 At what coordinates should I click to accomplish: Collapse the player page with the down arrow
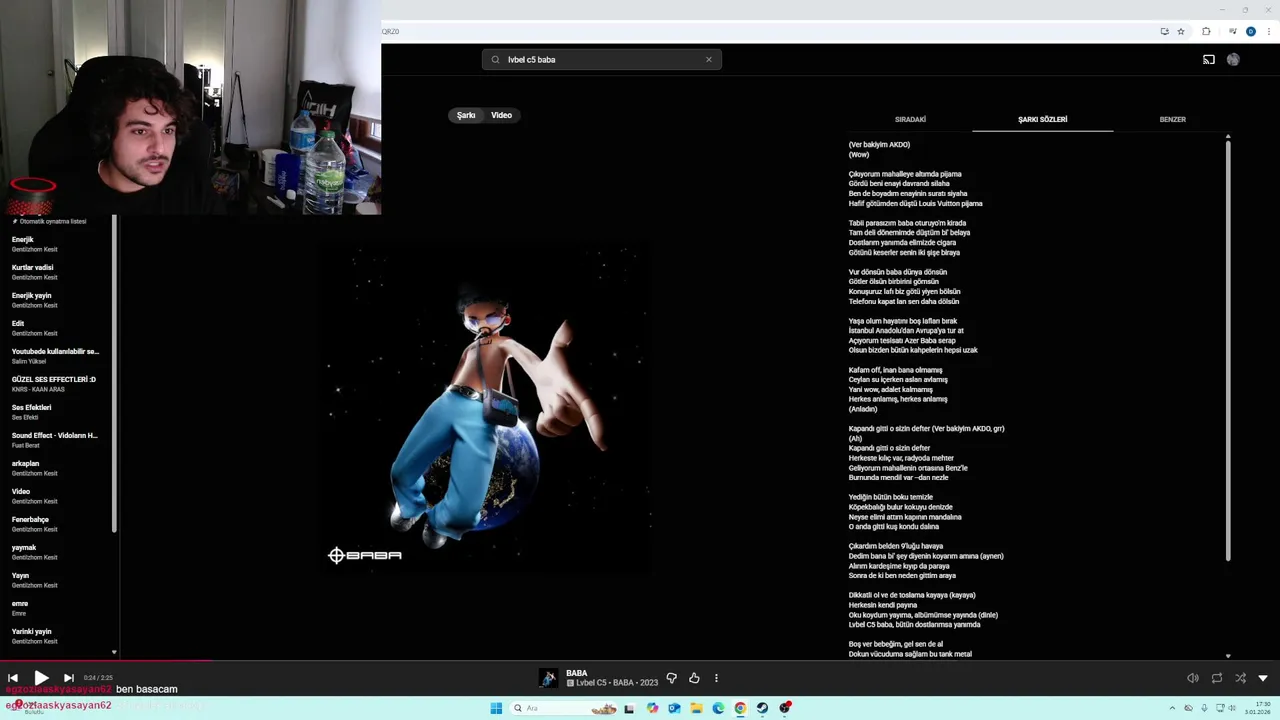[1263, 678]
